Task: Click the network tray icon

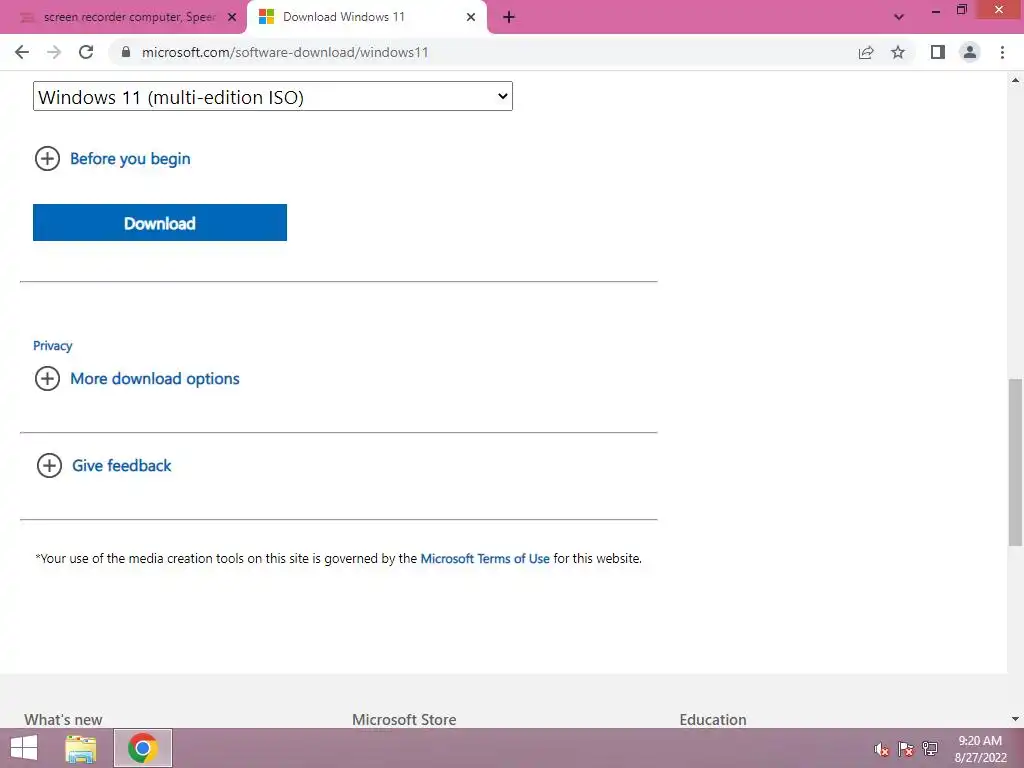Action: (x=930, y=749)
